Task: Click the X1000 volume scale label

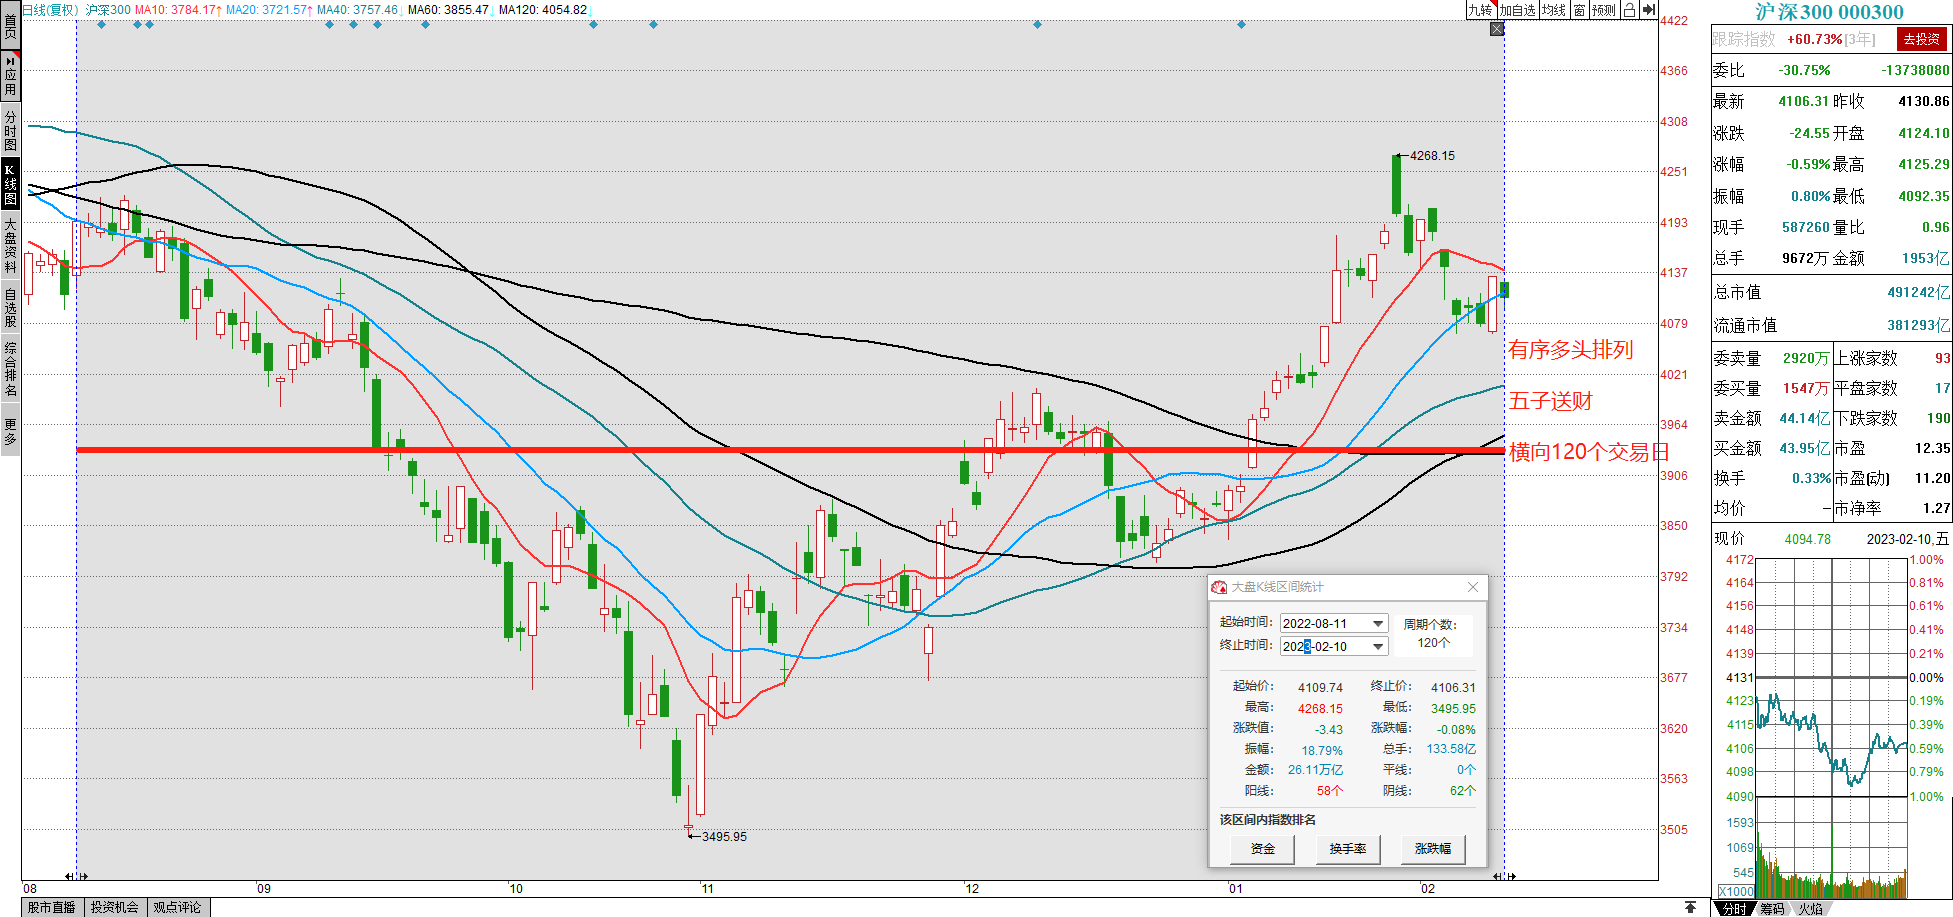Action: (x=1736, y=891)
